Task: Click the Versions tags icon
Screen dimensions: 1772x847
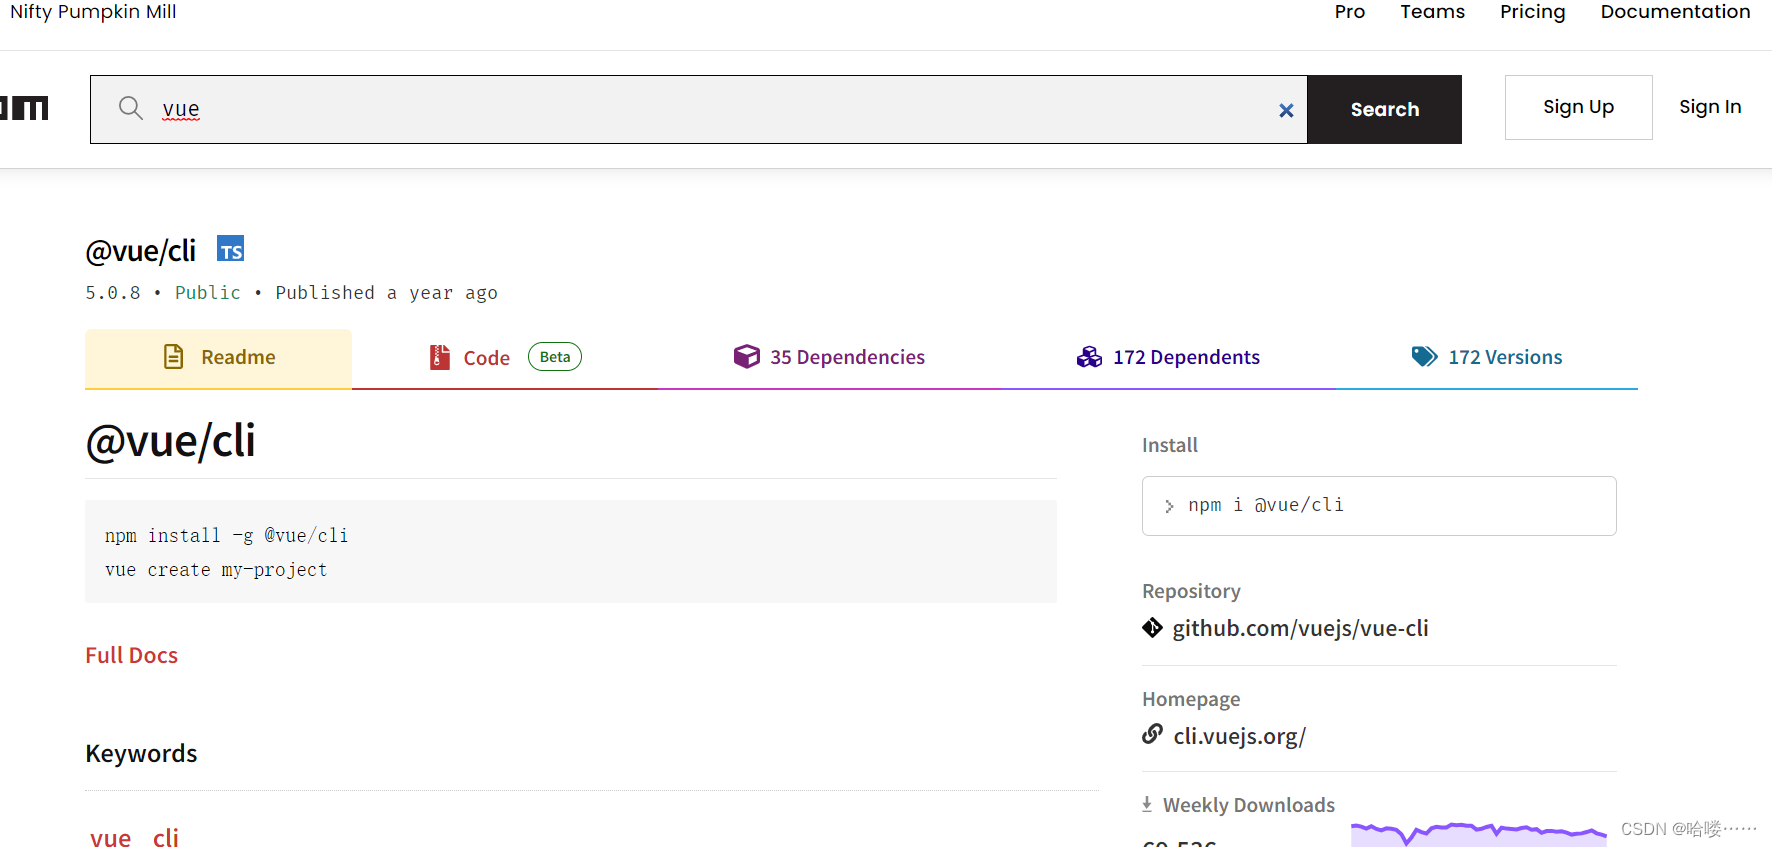Action: (x=1424, y=356)
